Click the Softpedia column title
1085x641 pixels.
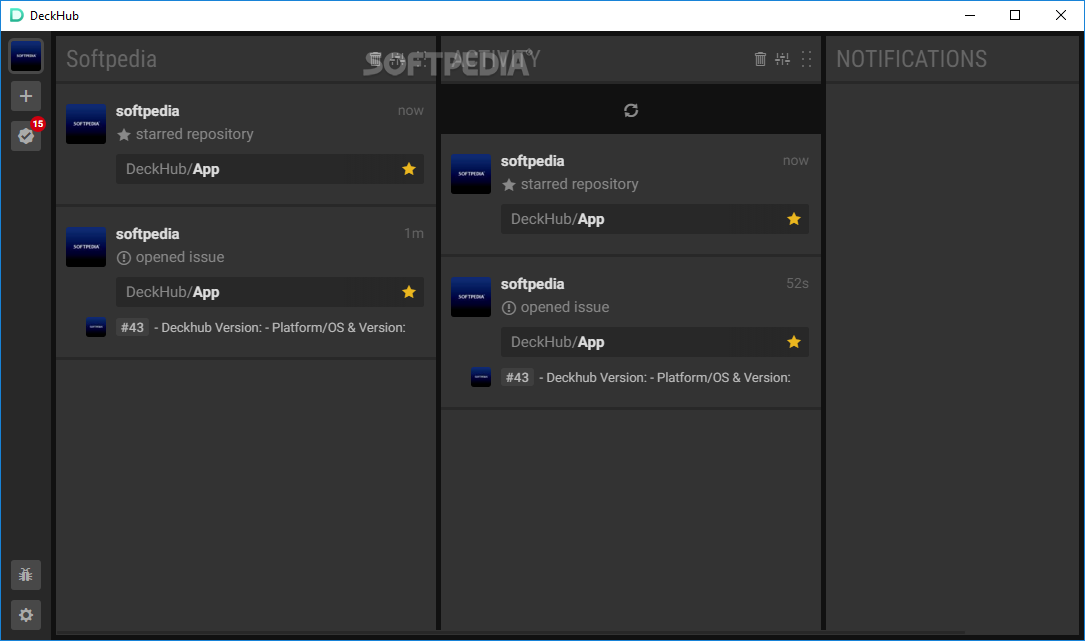click(x=111, y=59)
